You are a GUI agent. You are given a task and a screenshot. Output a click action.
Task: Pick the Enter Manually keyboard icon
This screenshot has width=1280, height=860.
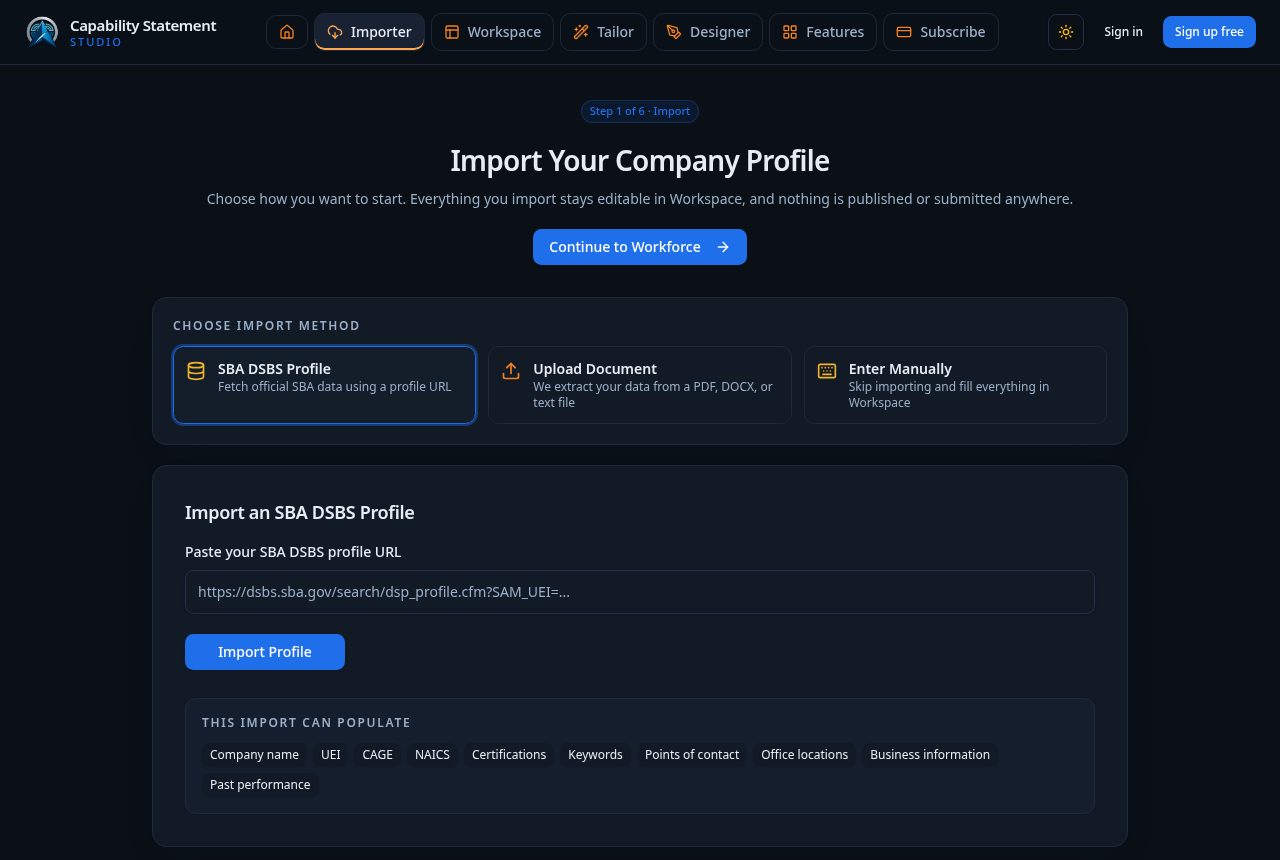pos(827,371)
